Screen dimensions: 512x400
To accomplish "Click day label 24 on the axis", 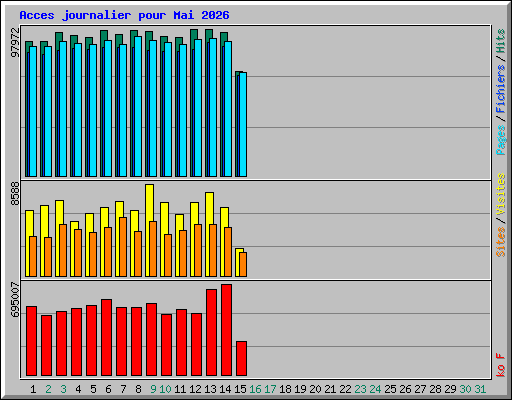I will tap(375, 389).
